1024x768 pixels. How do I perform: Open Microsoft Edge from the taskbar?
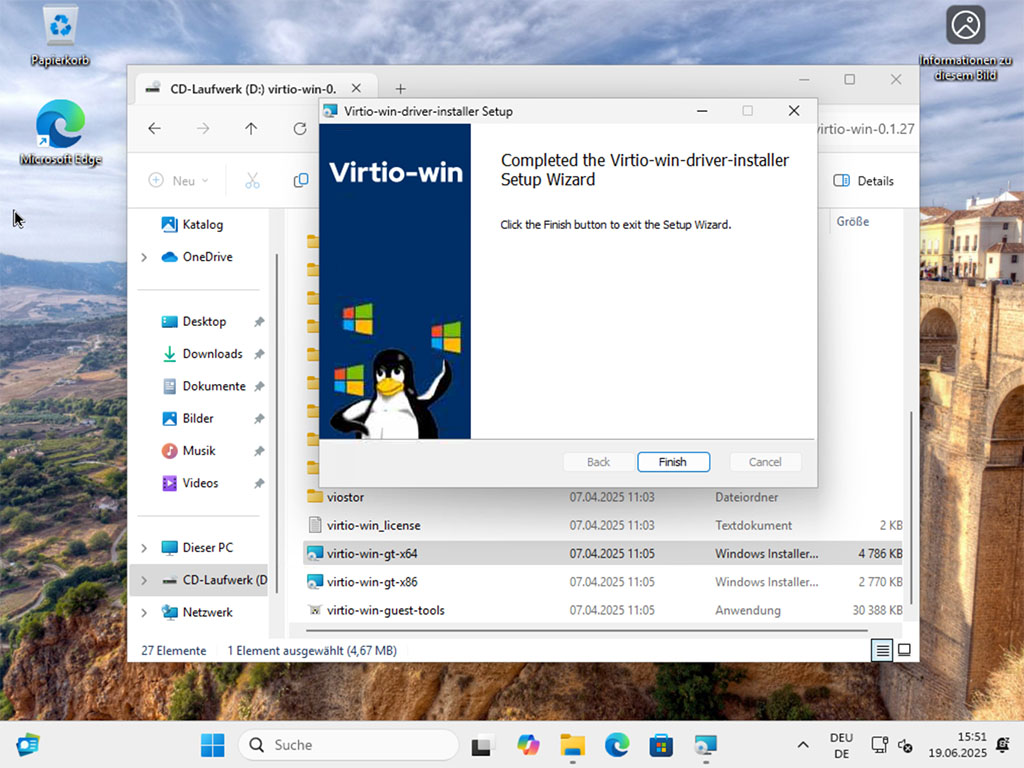[x=616, y=745]
